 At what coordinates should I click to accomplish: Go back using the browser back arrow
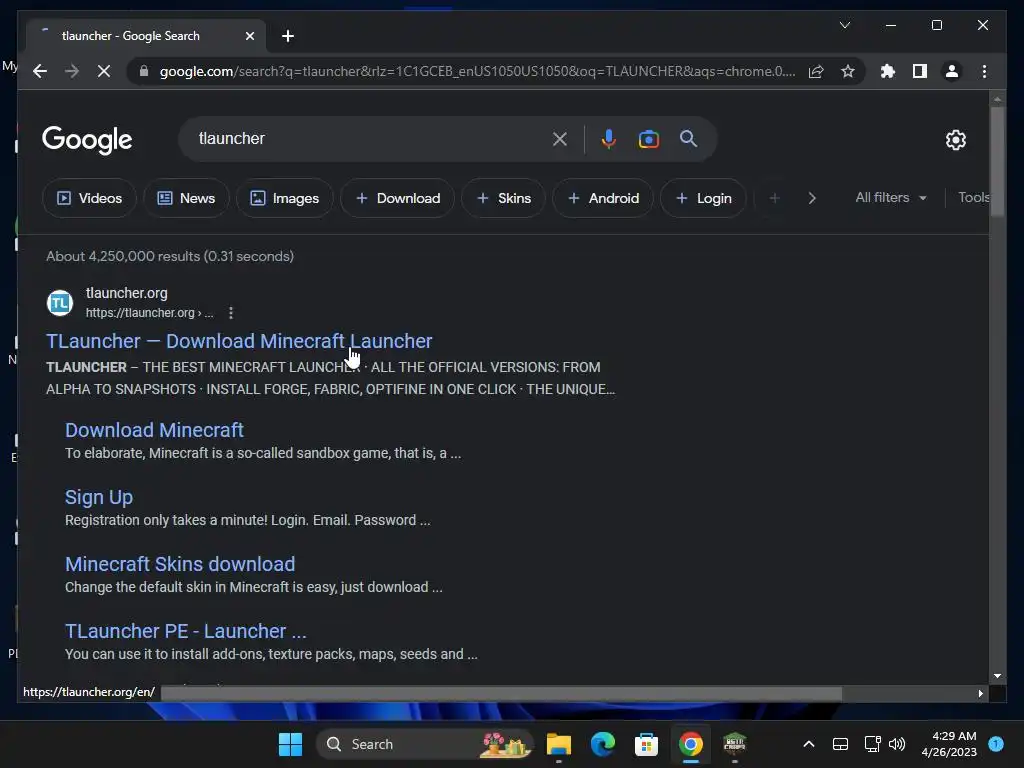pos(40,71)
